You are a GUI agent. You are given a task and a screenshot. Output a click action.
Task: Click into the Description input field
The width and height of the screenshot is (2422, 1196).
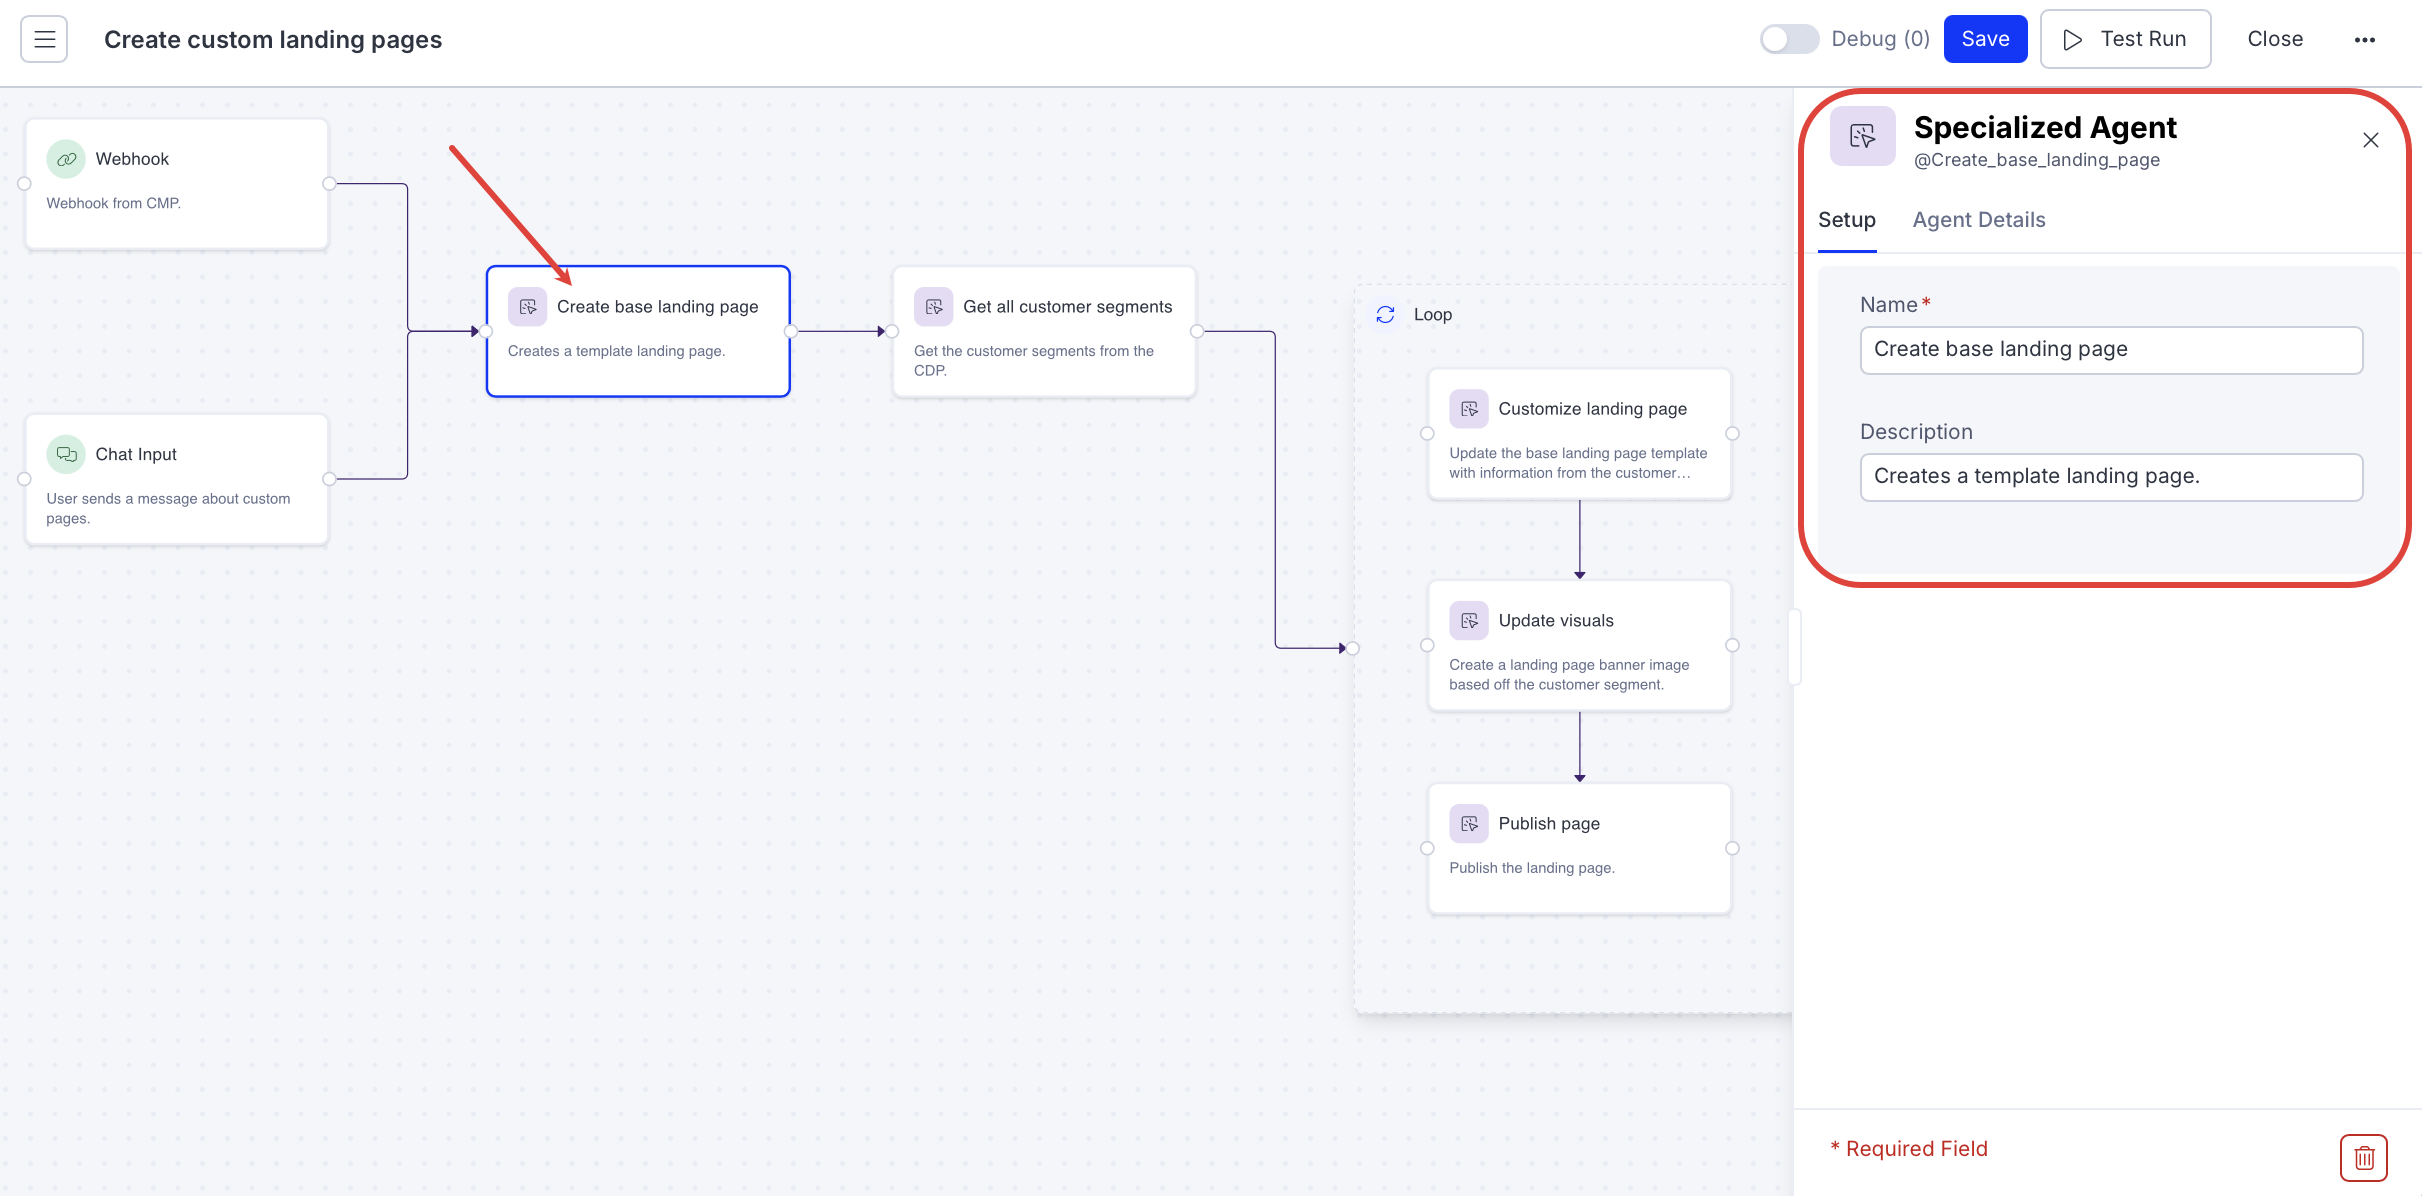click(2110, 477)
